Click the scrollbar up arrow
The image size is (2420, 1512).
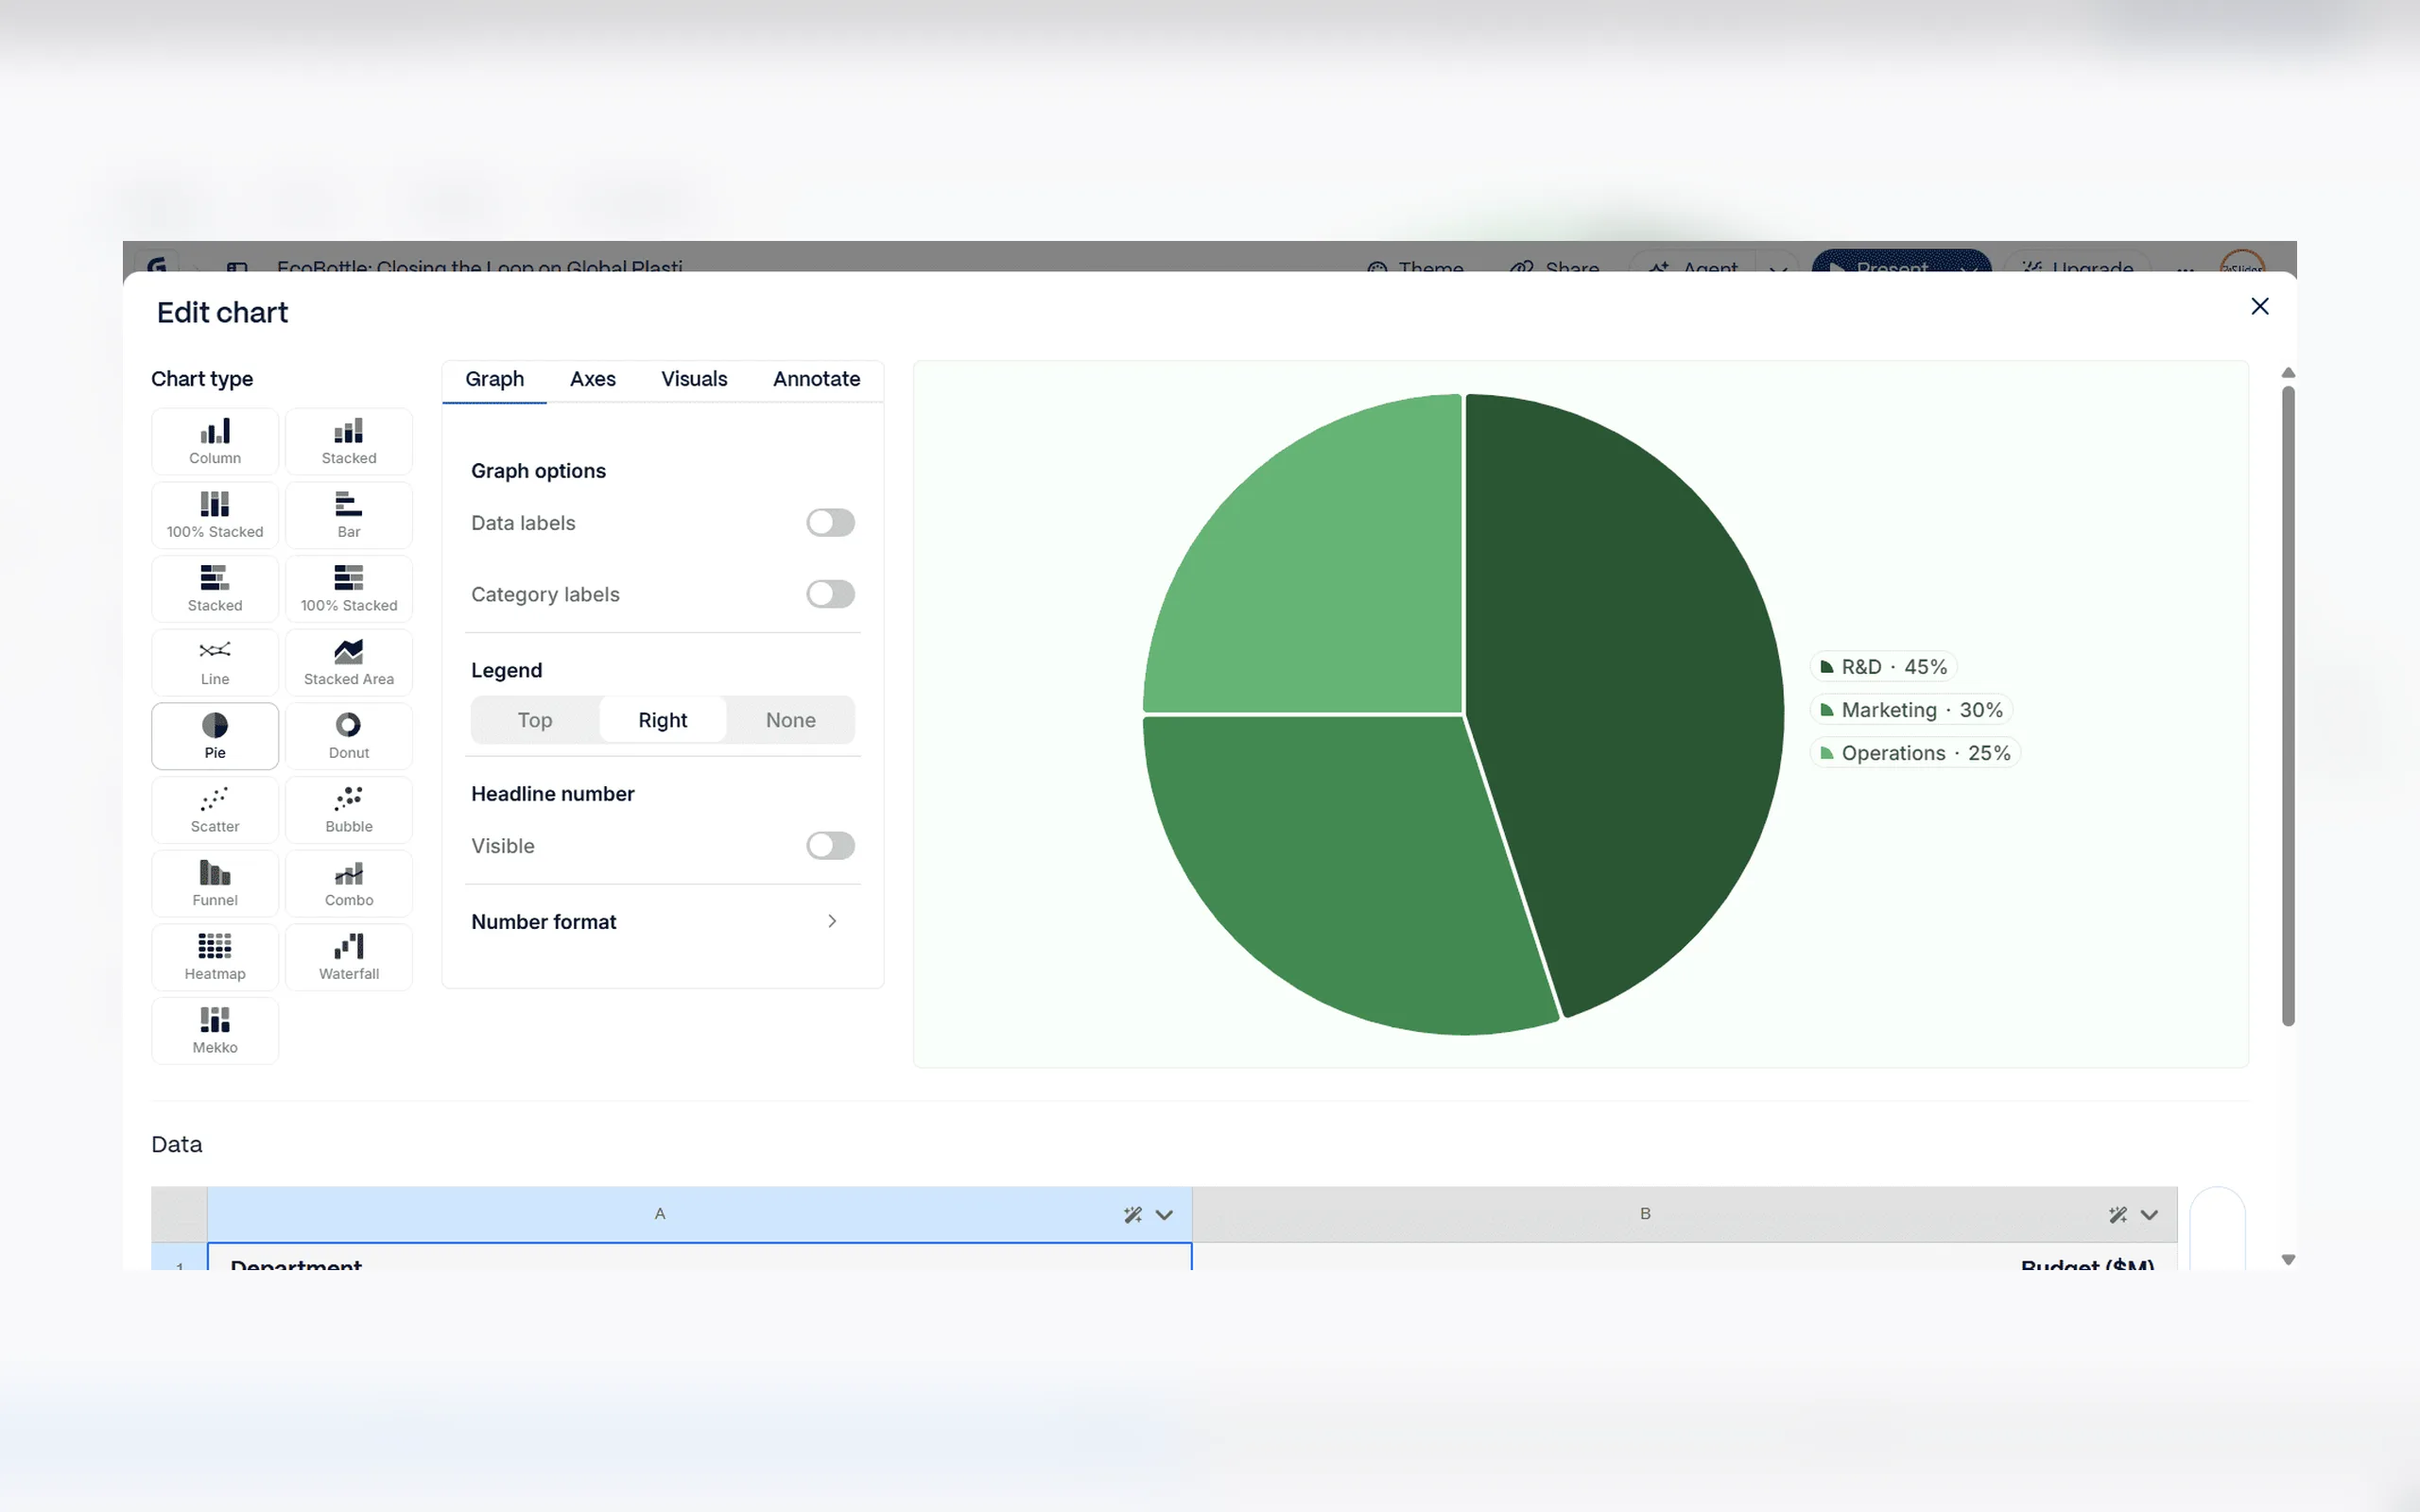(x=2288, y=373)
